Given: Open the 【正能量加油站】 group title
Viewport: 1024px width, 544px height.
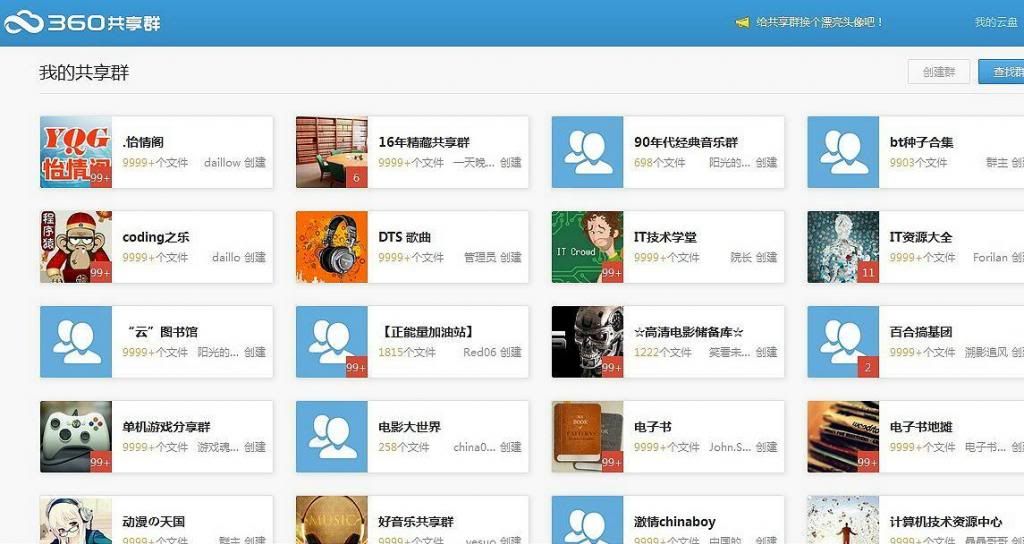Looking at the screenshot, I should click(426, 332).
